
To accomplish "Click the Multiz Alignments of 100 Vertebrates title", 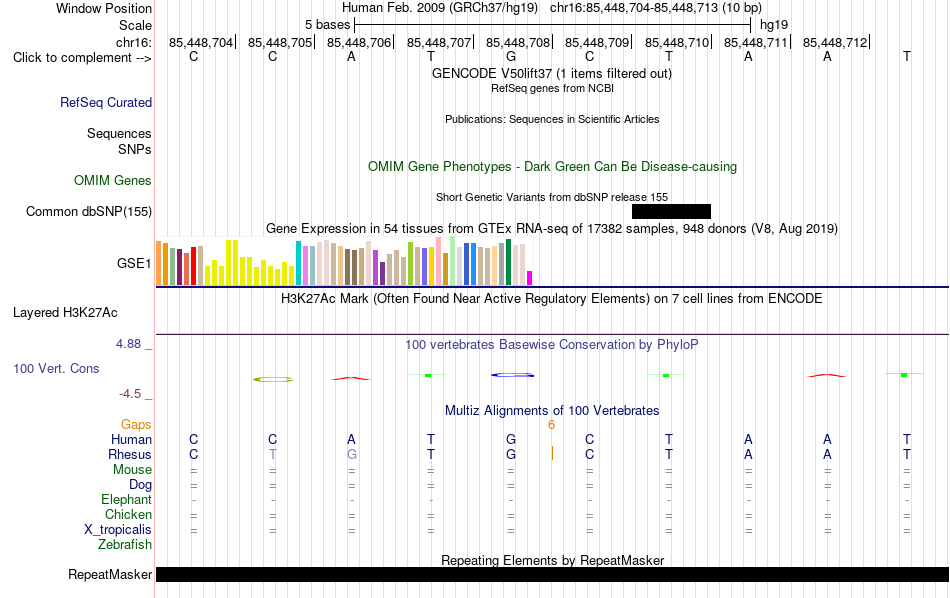I will click(552, 410).
